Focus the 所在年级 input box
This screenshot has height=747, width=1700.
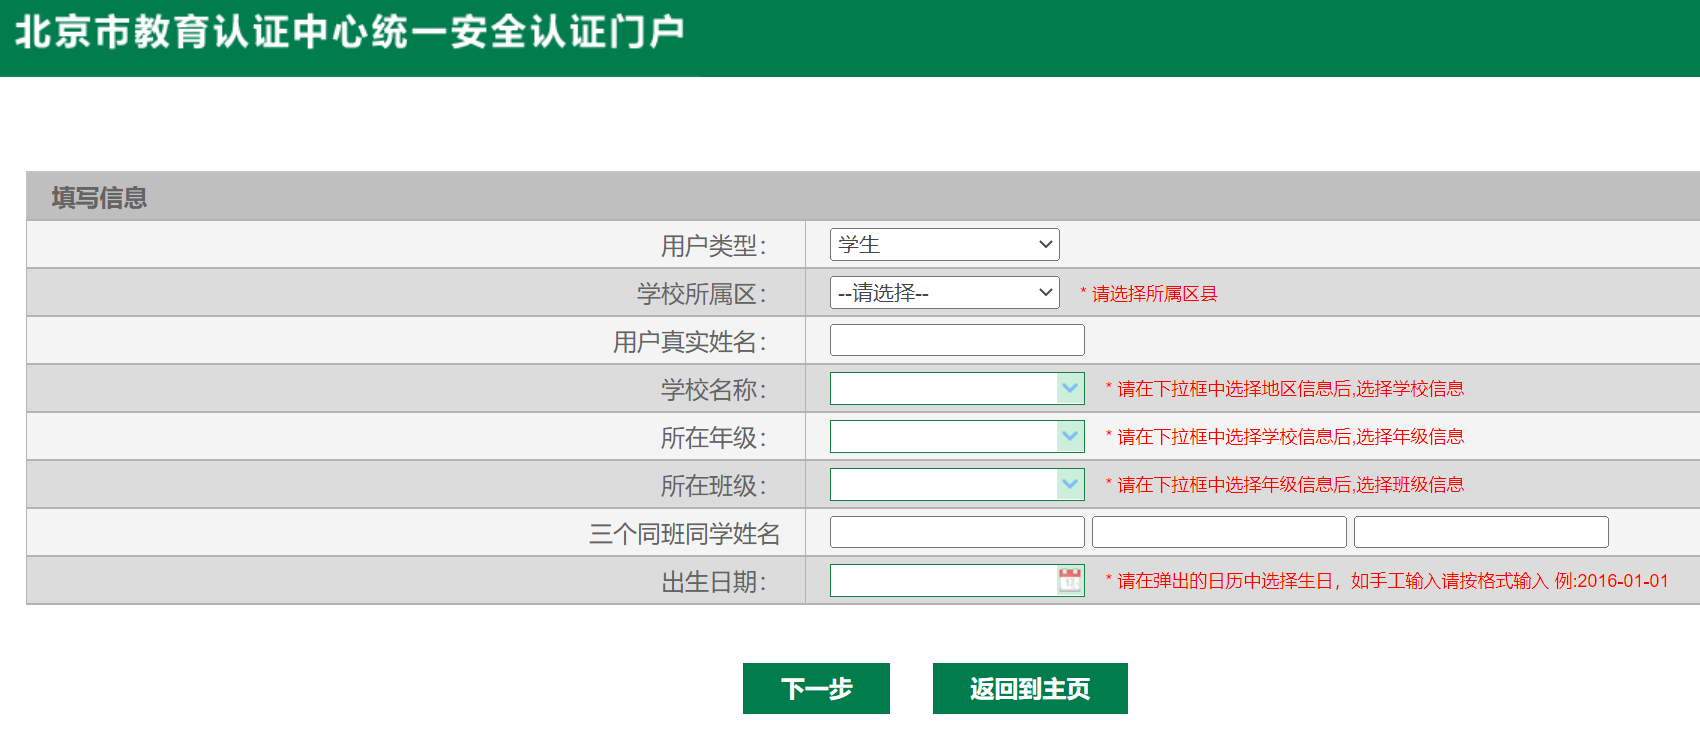click(x=943, y=436)
